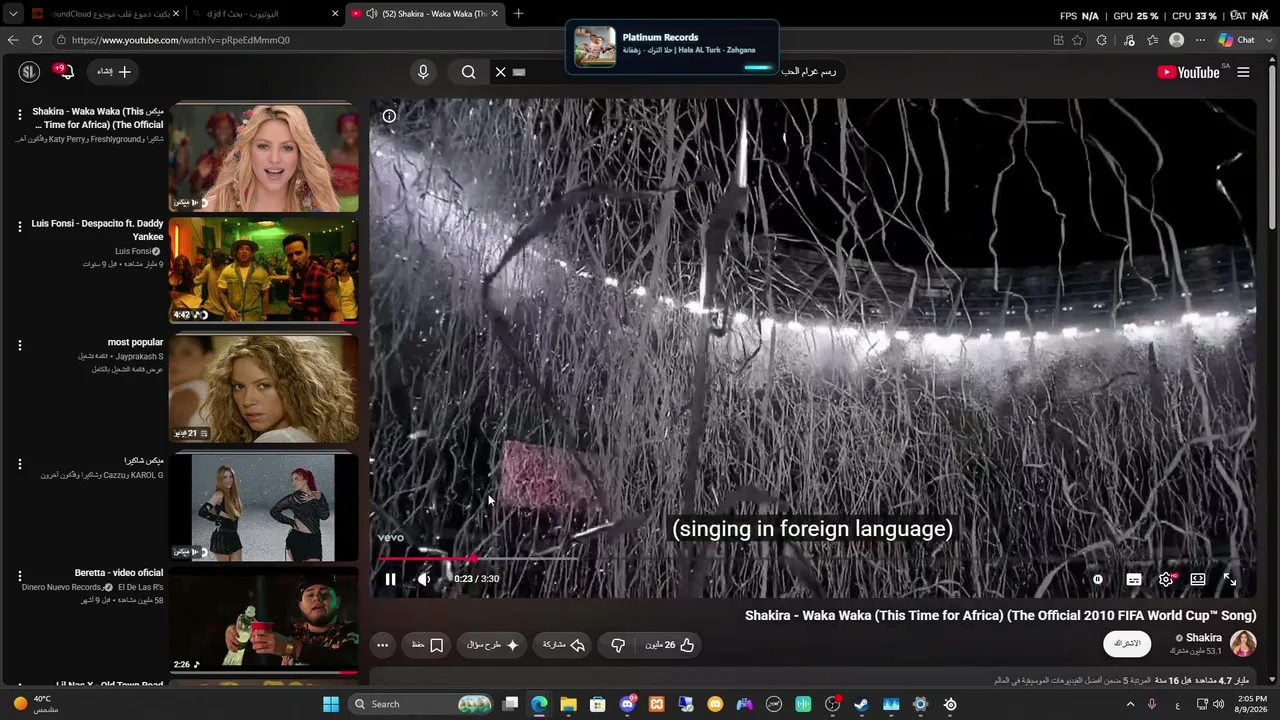1280x720 pixels.
Task: Open taskbar volume control
Action: (x=1219, y=704)
